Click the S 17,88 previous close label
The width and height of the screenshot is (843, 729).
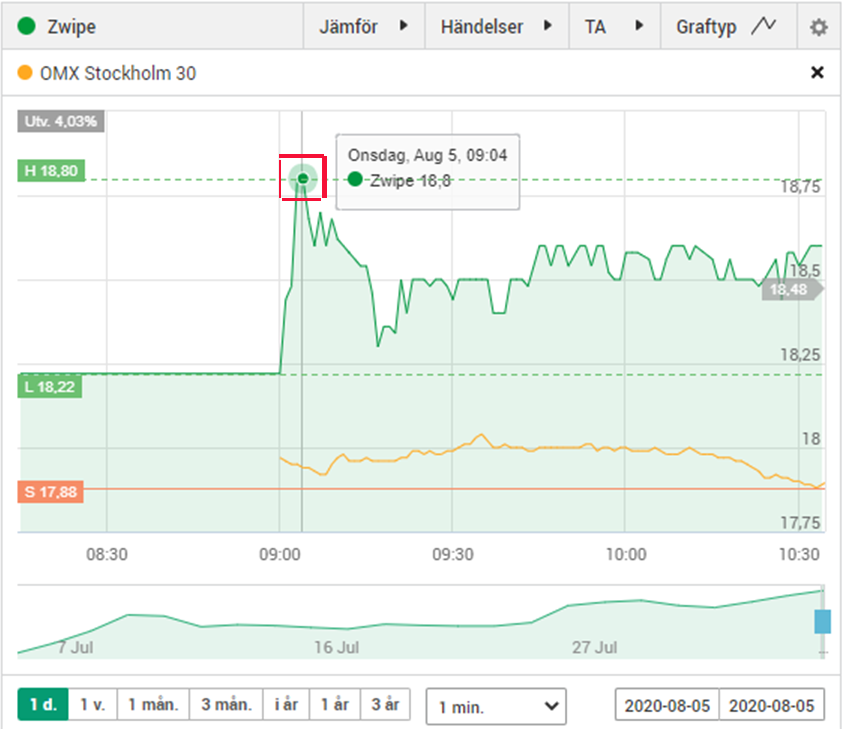pyautogui.click(x=51, y=491)
